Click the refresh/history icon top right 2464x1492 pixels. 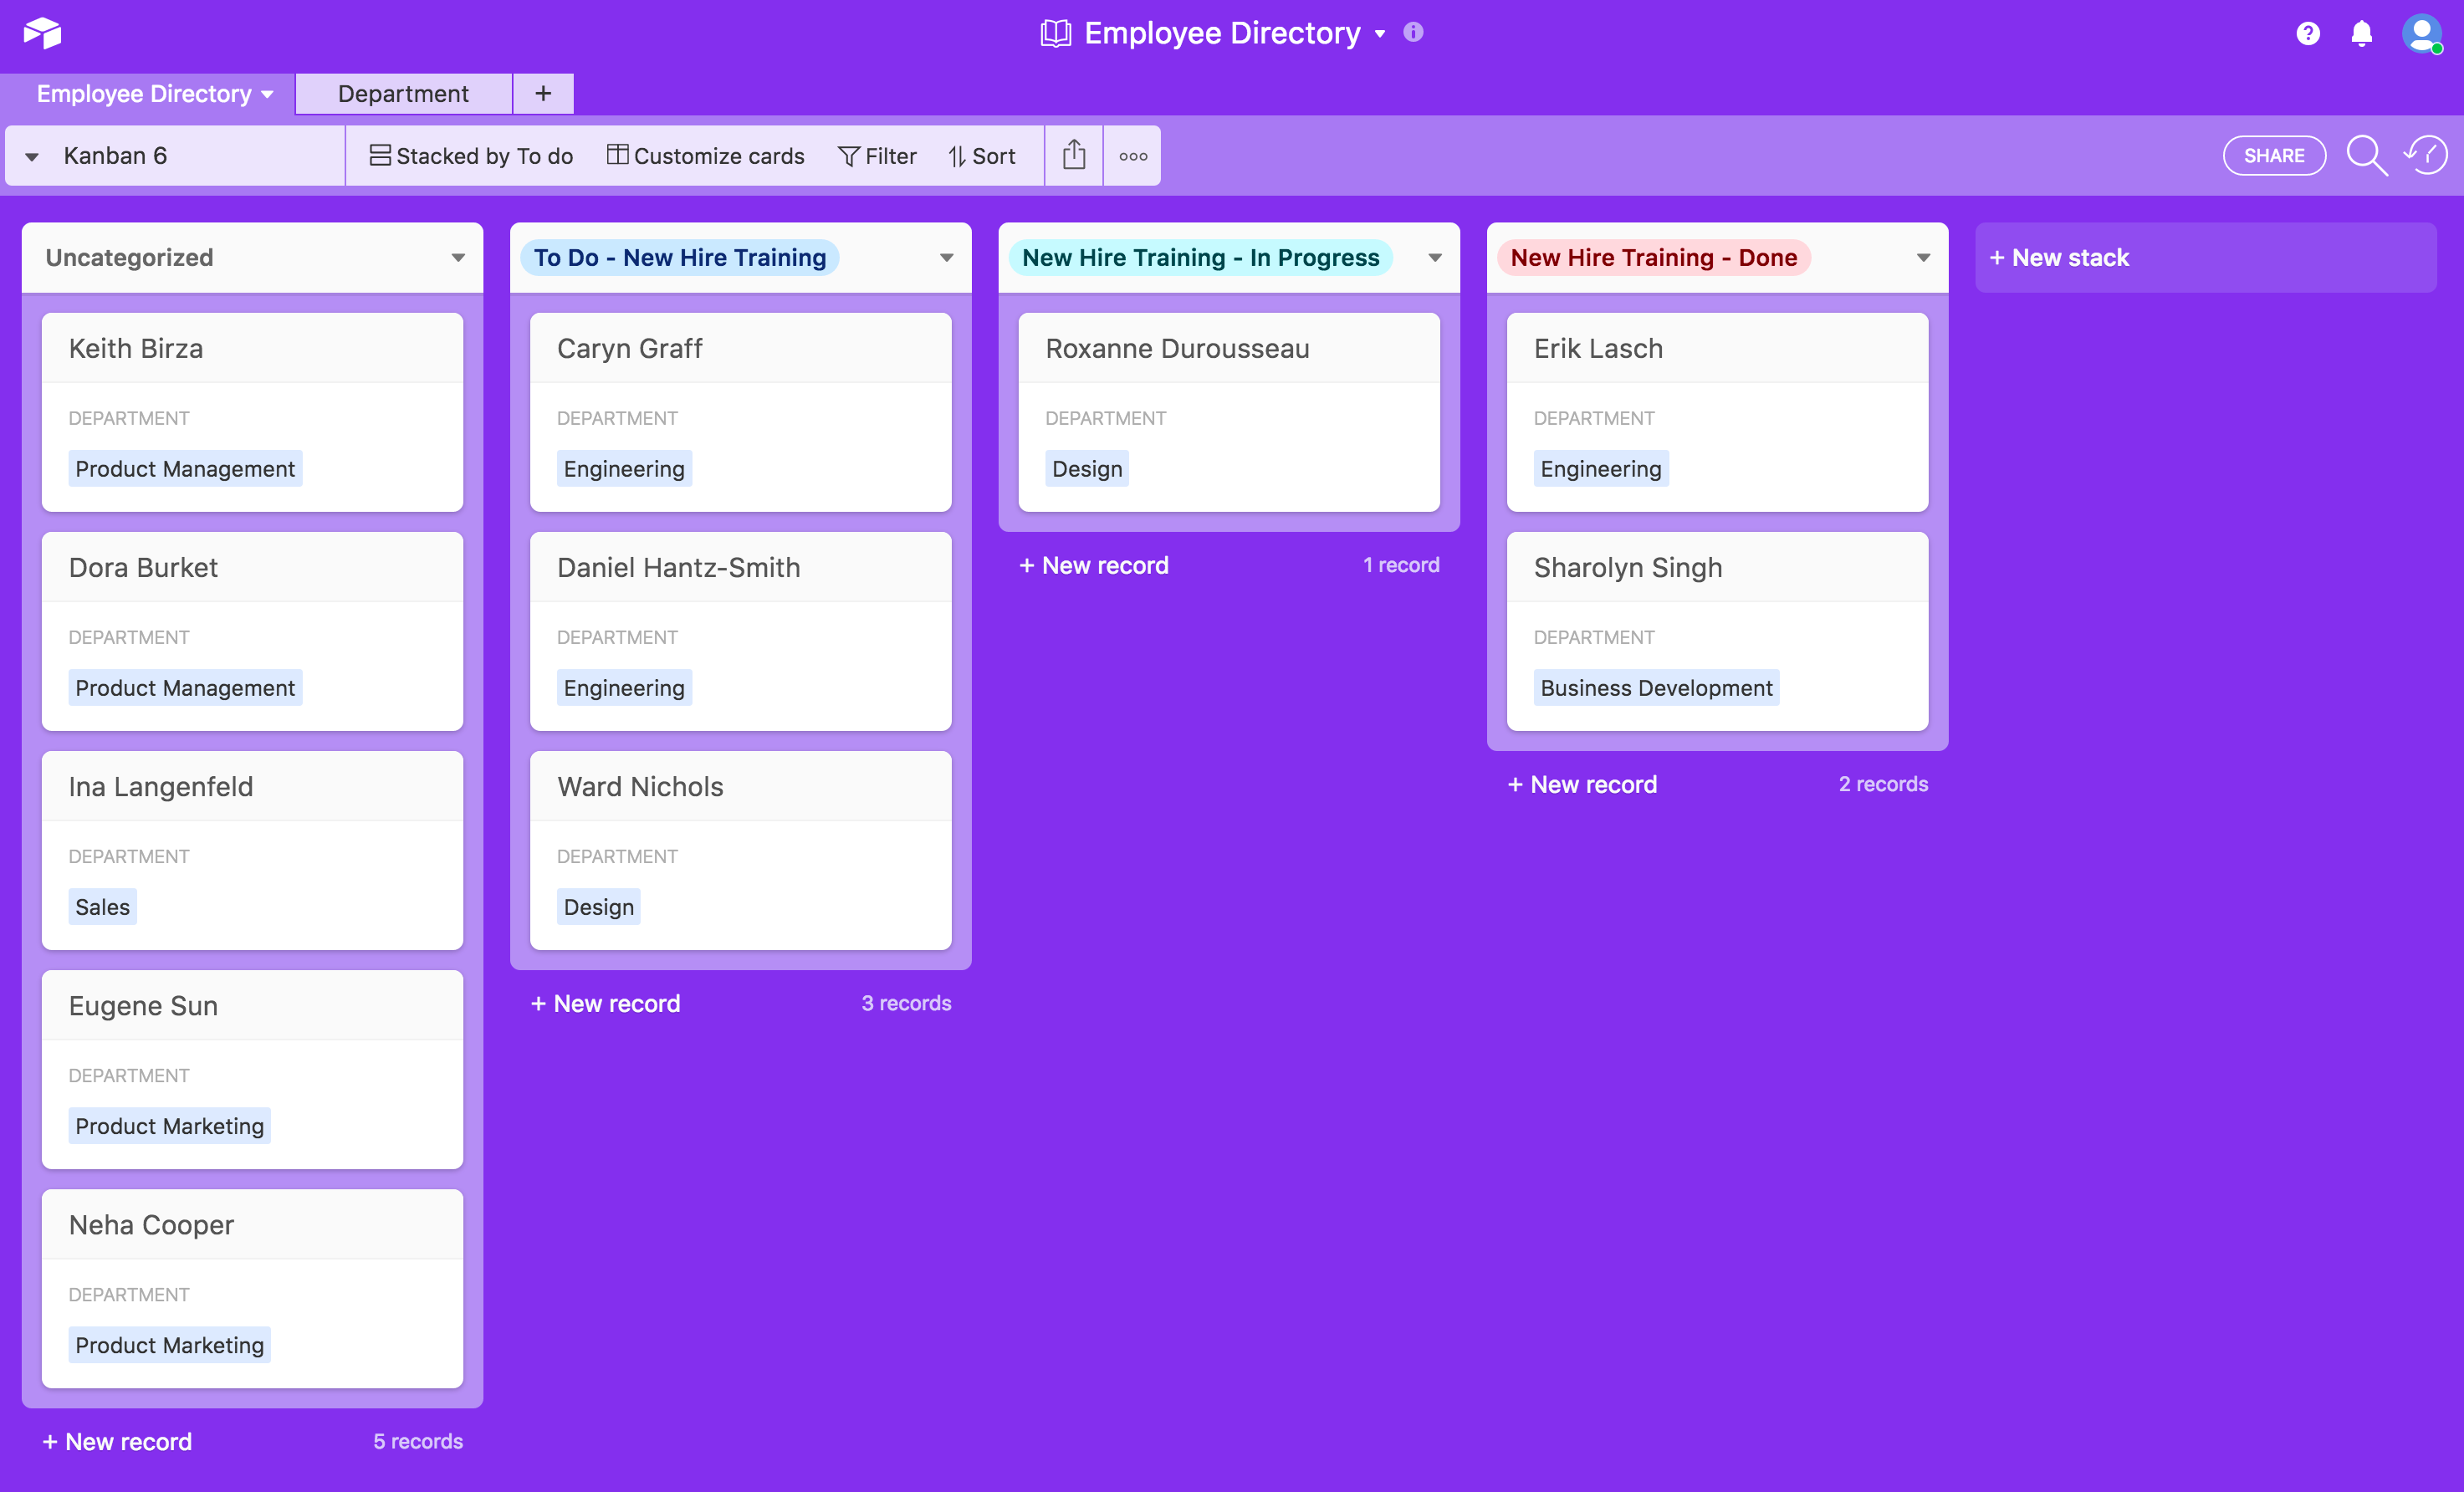click(x=2426, y=155)
